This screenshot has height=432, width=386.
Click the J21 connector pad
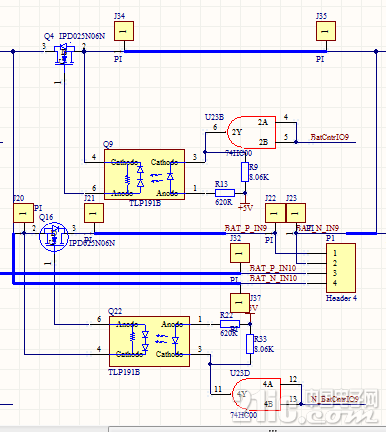tap(94, 213)
